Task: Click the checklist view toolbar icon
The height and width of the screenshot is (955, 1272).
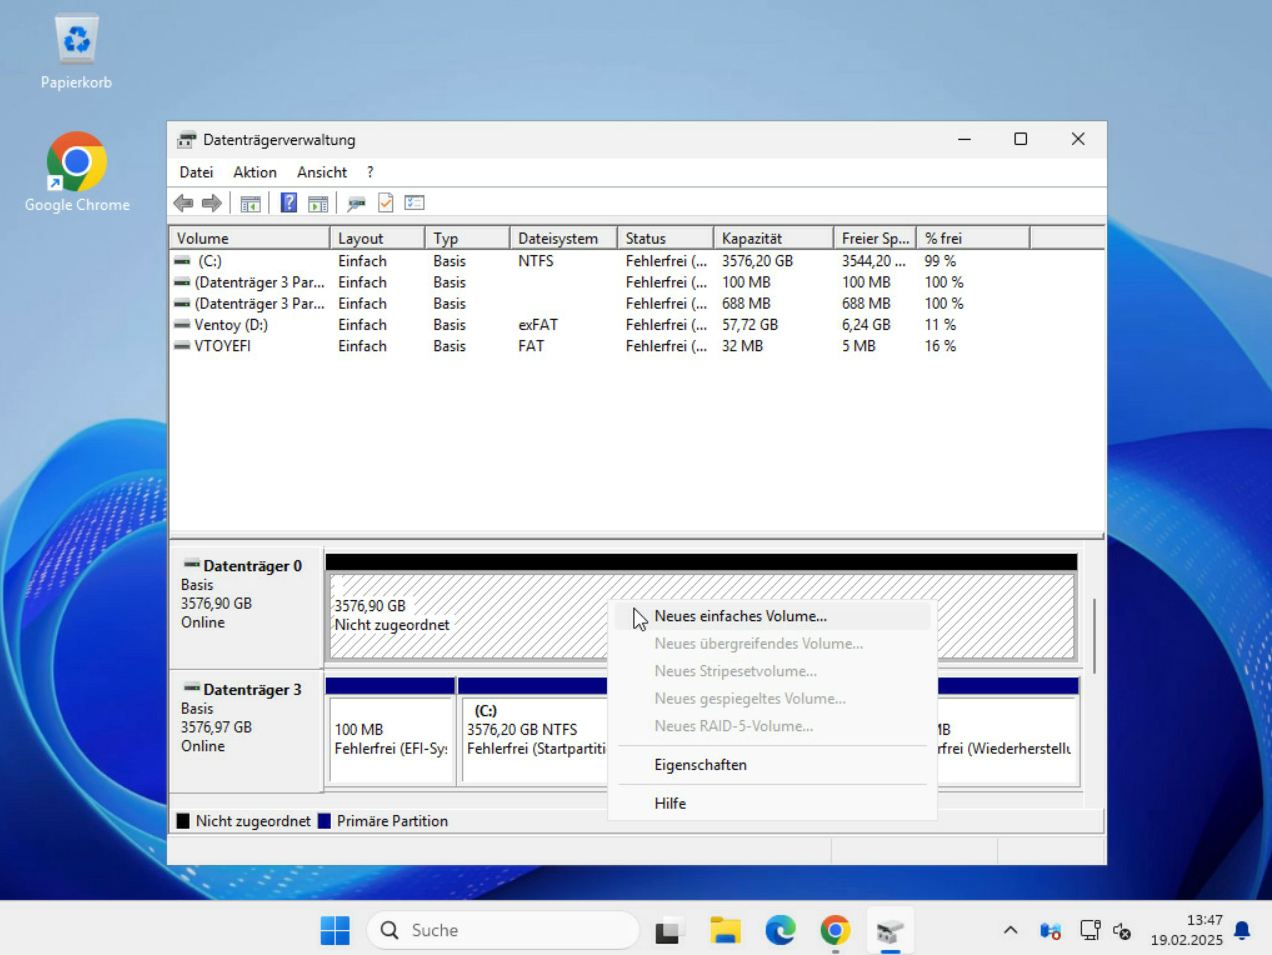Action: click(414, 203)
